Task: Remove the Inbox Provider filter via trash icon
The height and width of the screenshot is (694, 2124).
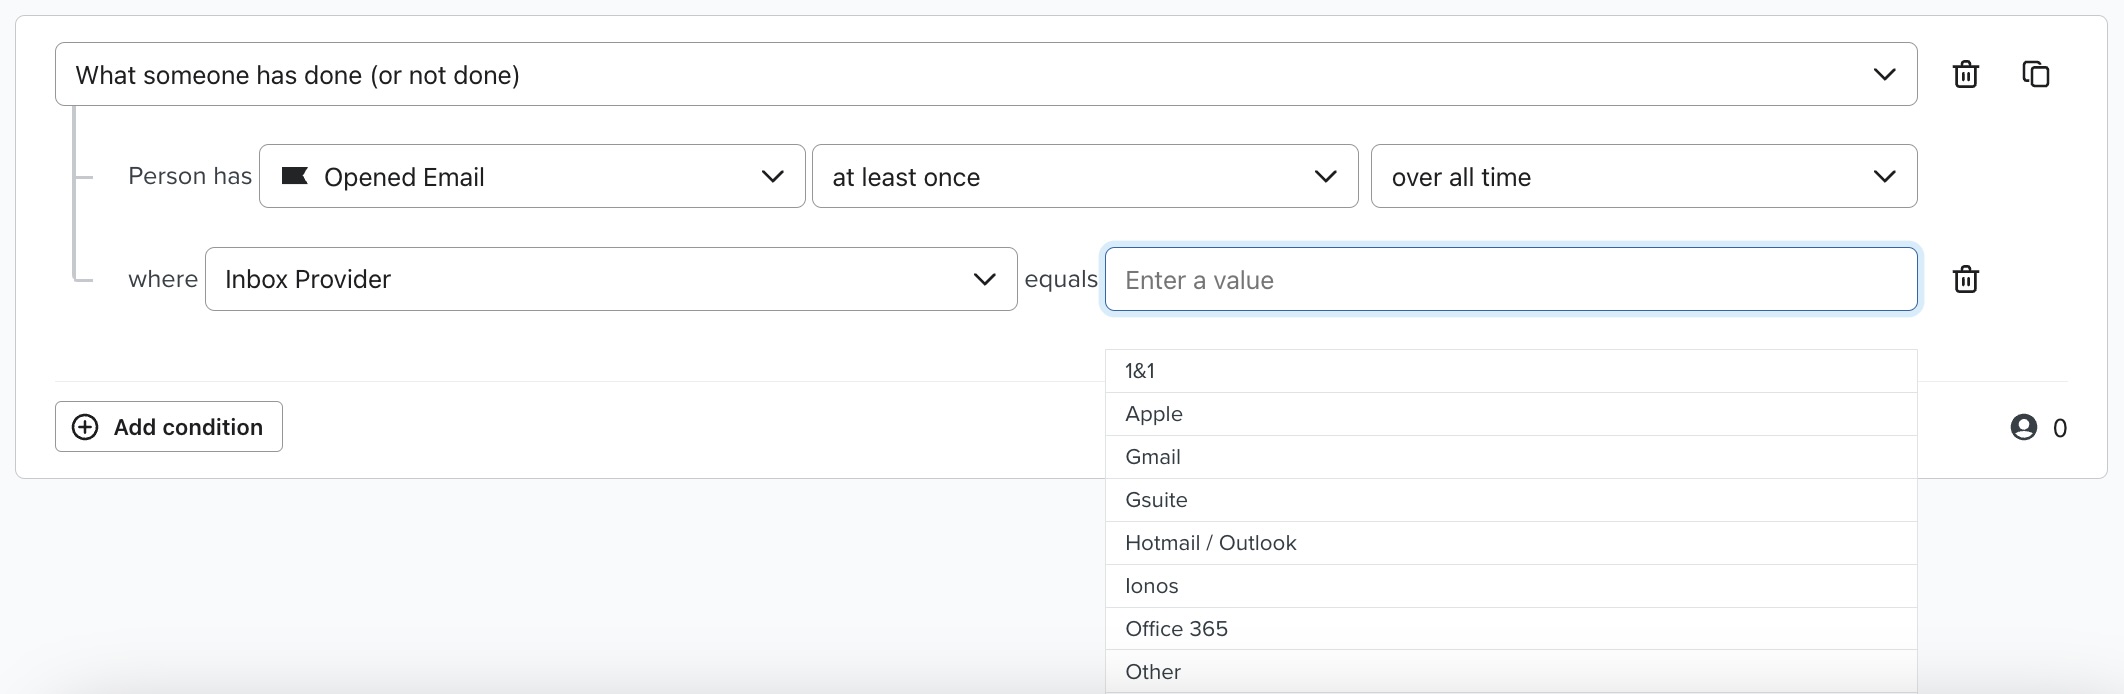Action: (1965, 279)
